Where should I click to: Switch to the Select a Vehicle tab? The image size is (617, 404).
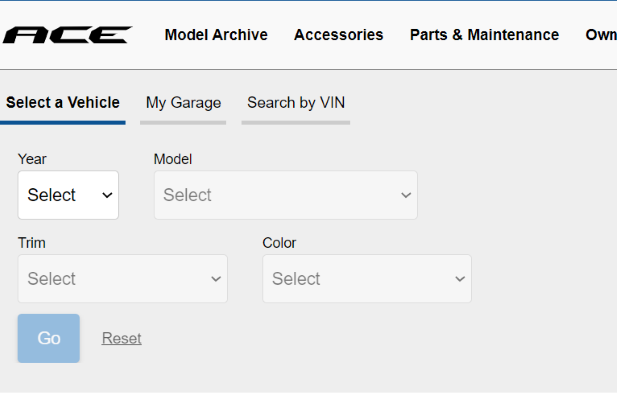click(x=62, y=103)
